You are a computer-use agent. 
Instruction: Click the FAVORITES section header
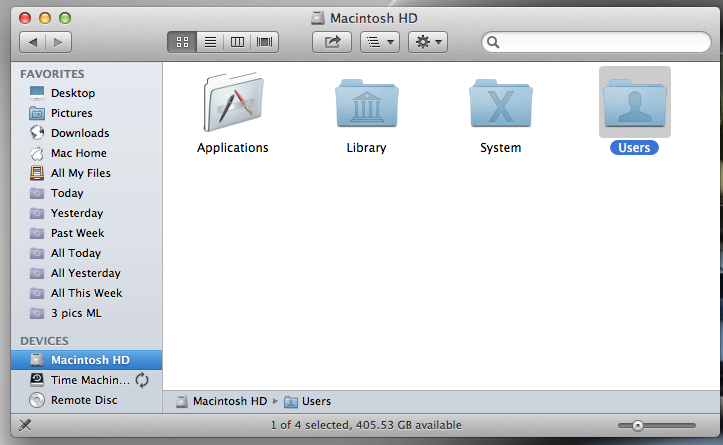click(x=52, y=74)
